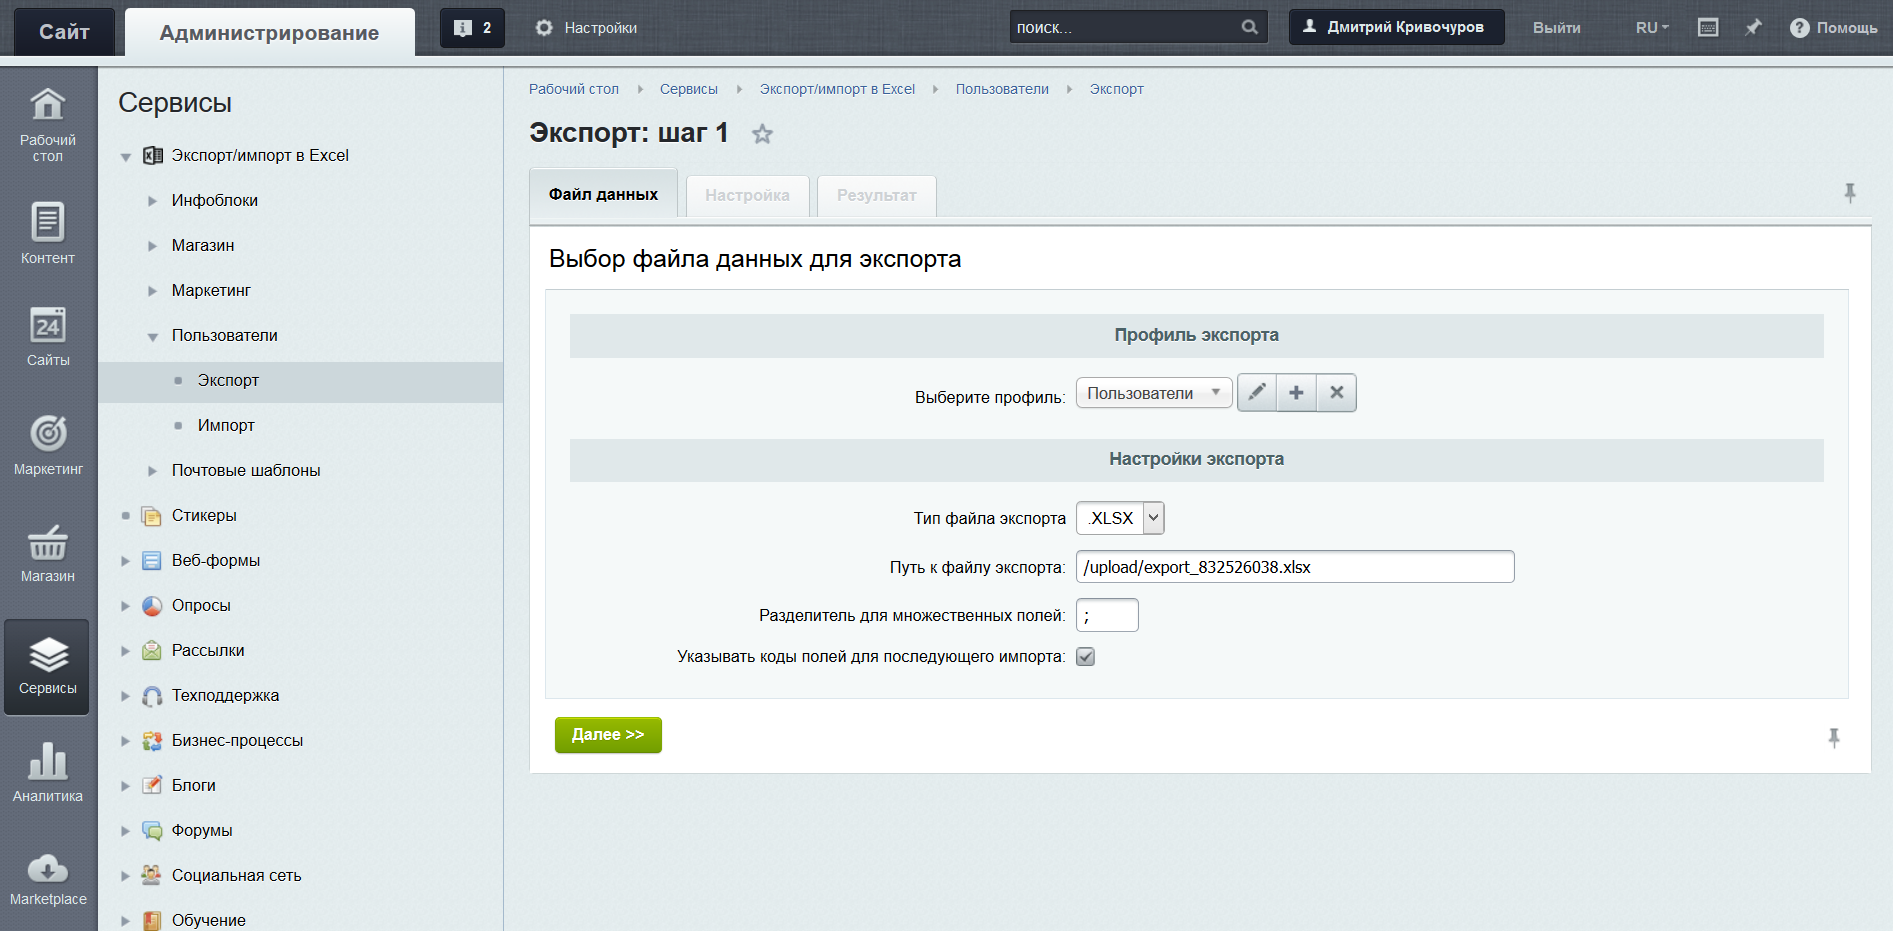Edit selected profile with pencil icon
The height and width of the screenshot is (931, 1893).
[1257, 393]
